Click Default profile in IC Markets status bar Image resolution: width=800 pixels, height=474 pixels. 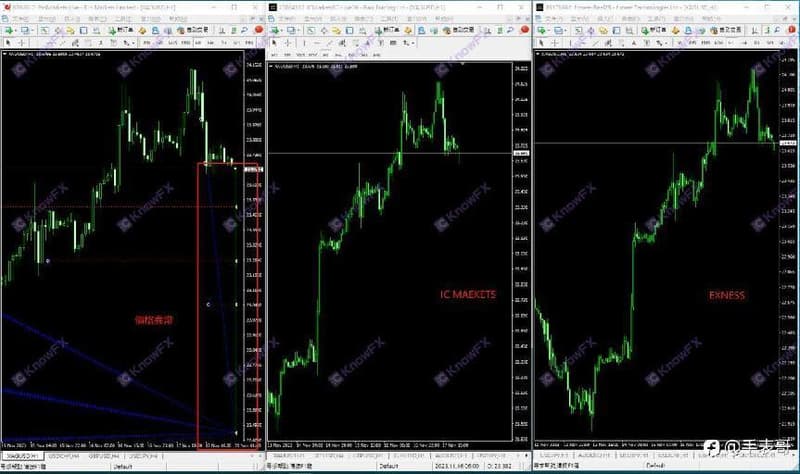point(388,466)
